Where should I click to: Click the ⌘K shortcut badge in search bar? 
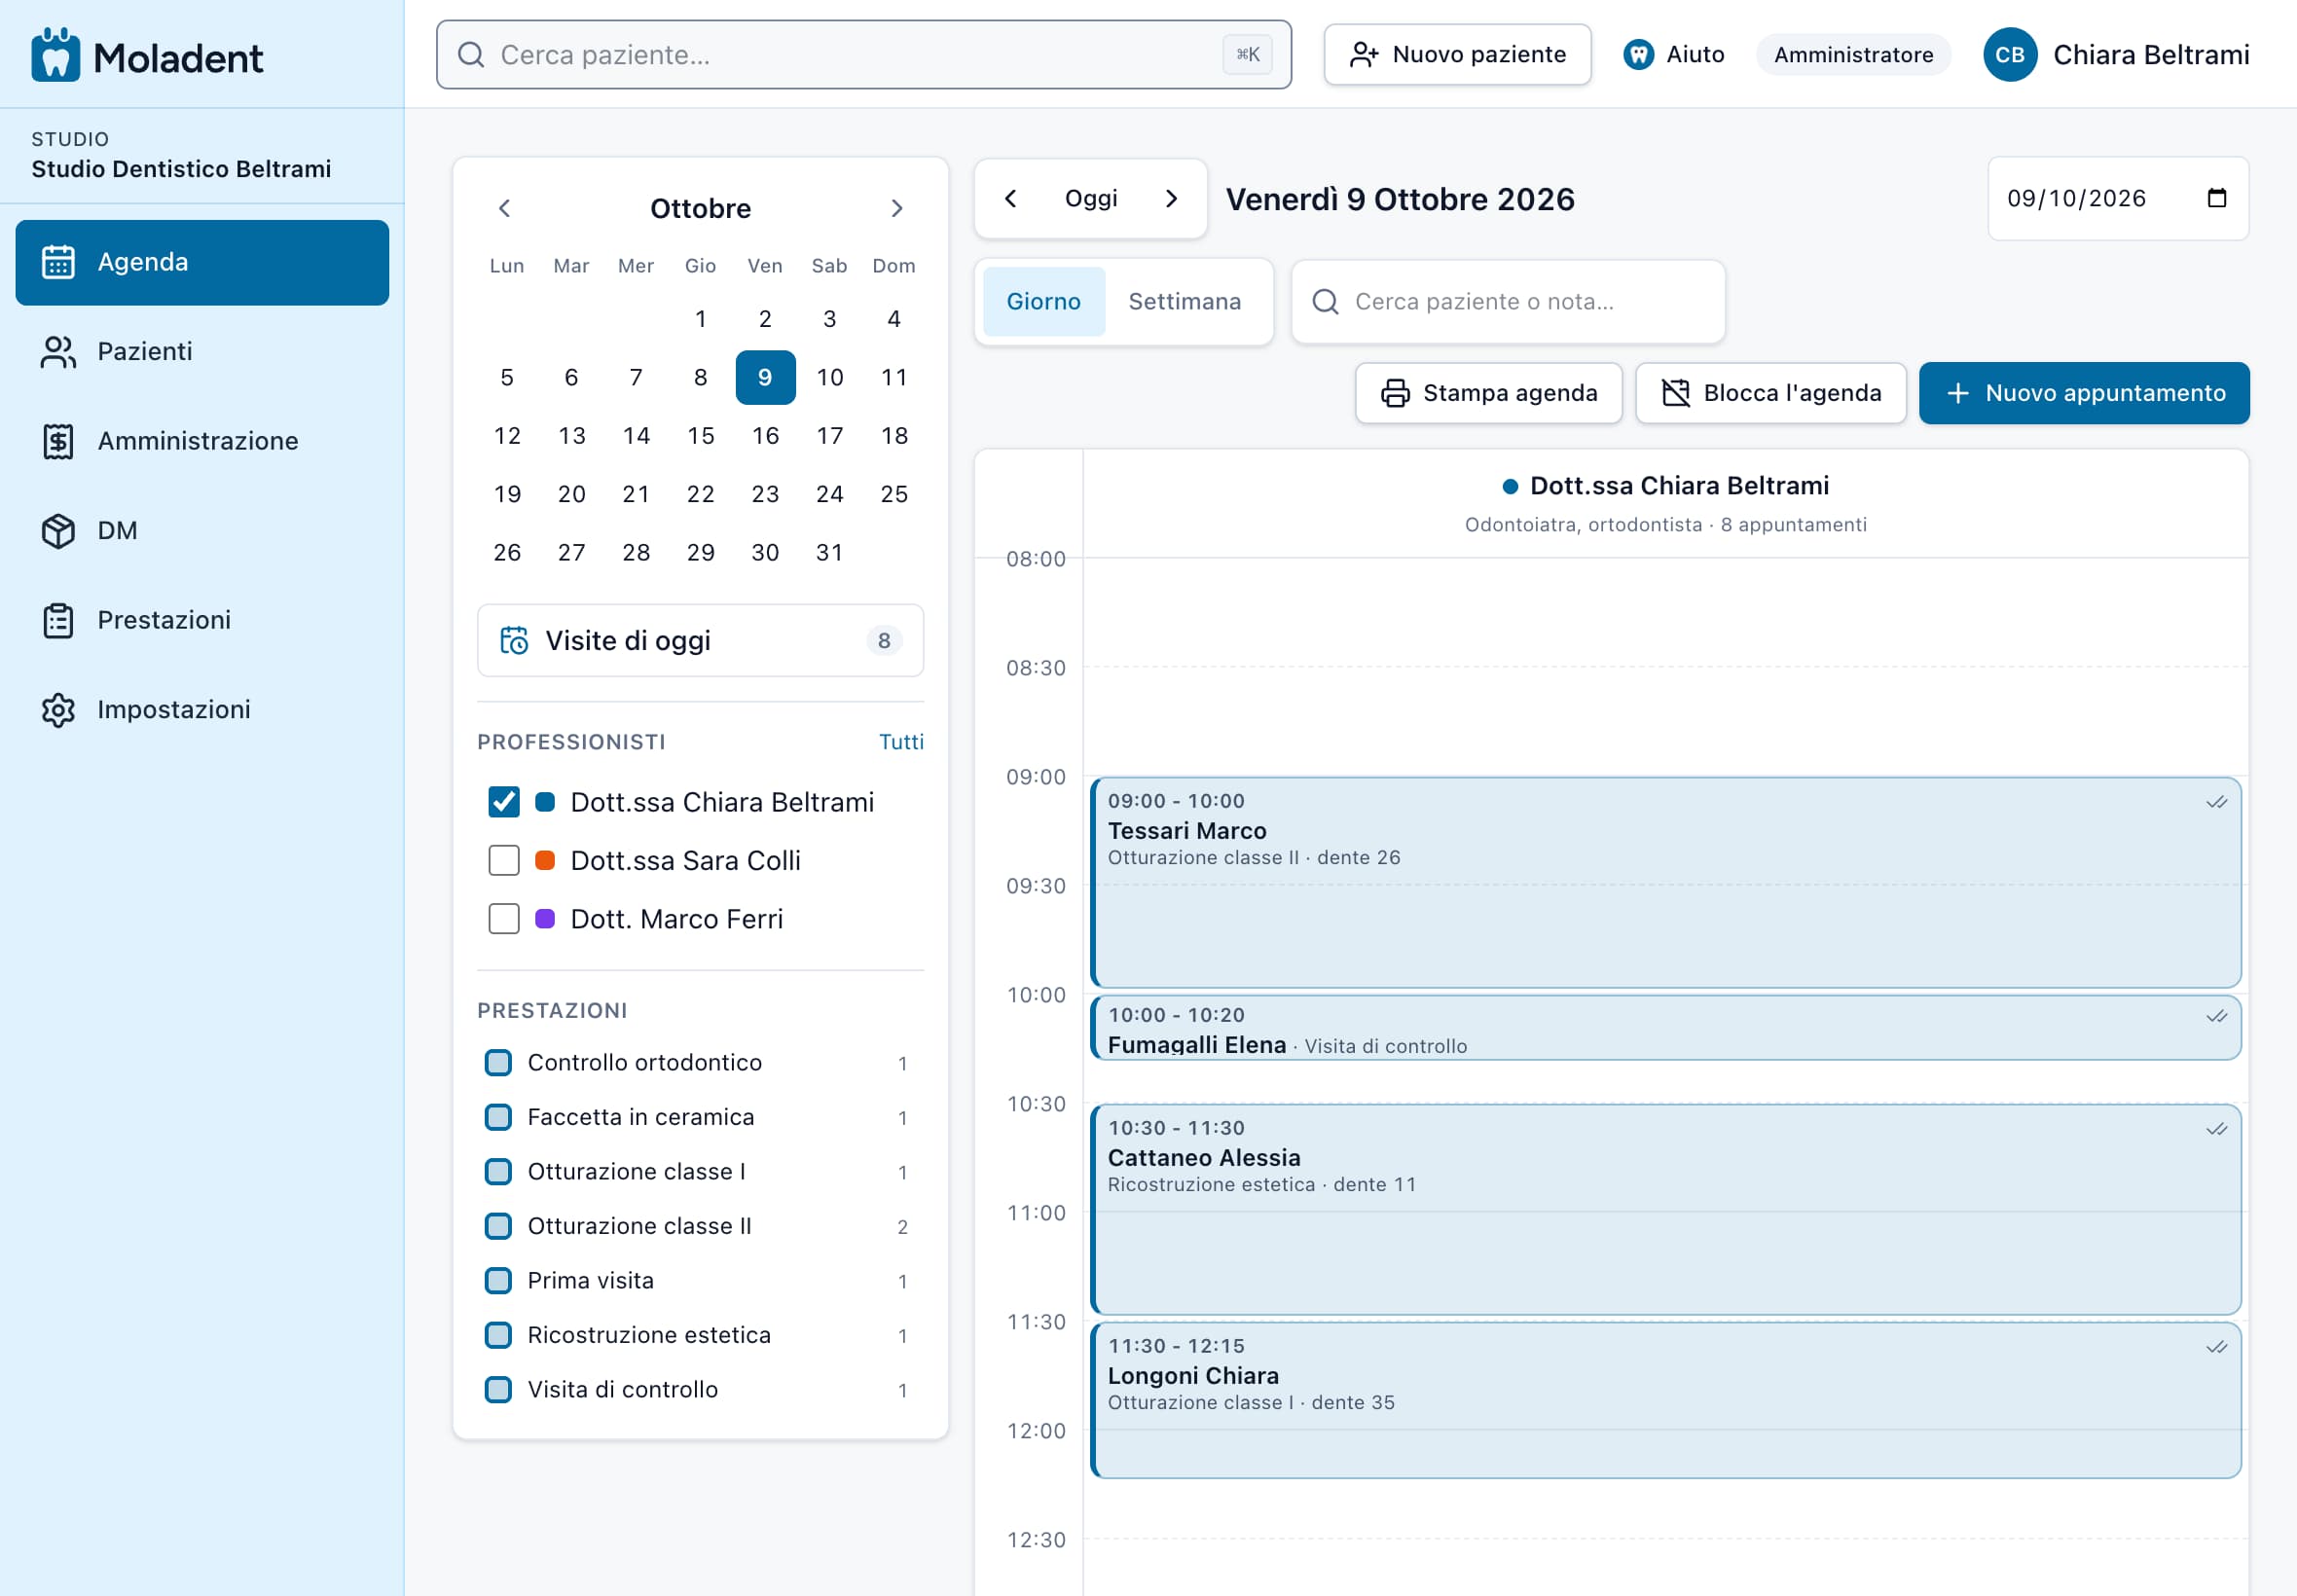point(1247,54)
